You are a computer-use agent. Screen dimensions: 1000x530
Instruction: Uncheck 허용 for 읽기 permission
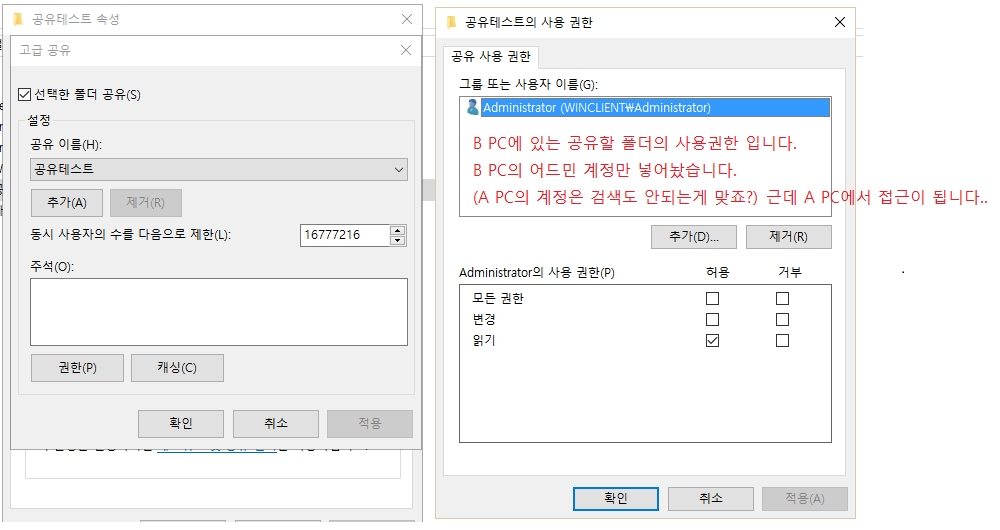click(712, 341)
